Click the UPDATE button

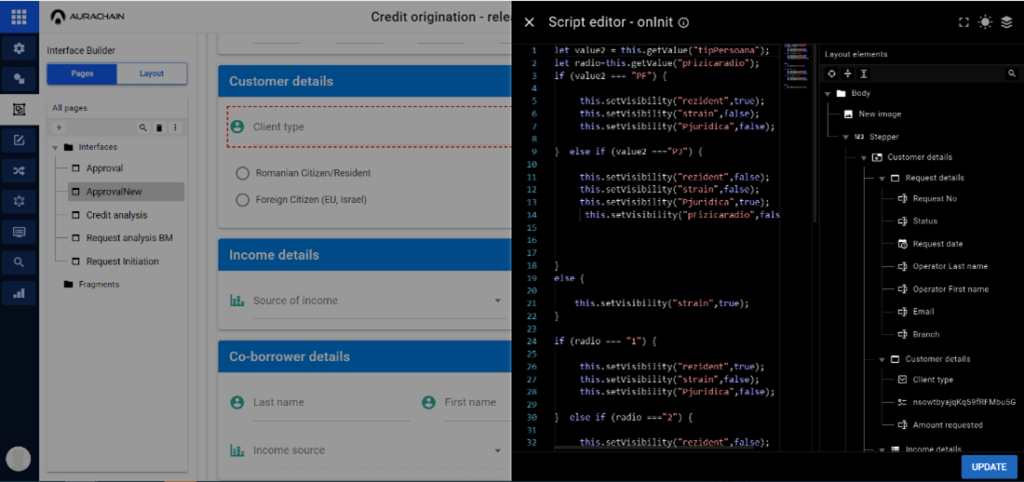[989, 467]
